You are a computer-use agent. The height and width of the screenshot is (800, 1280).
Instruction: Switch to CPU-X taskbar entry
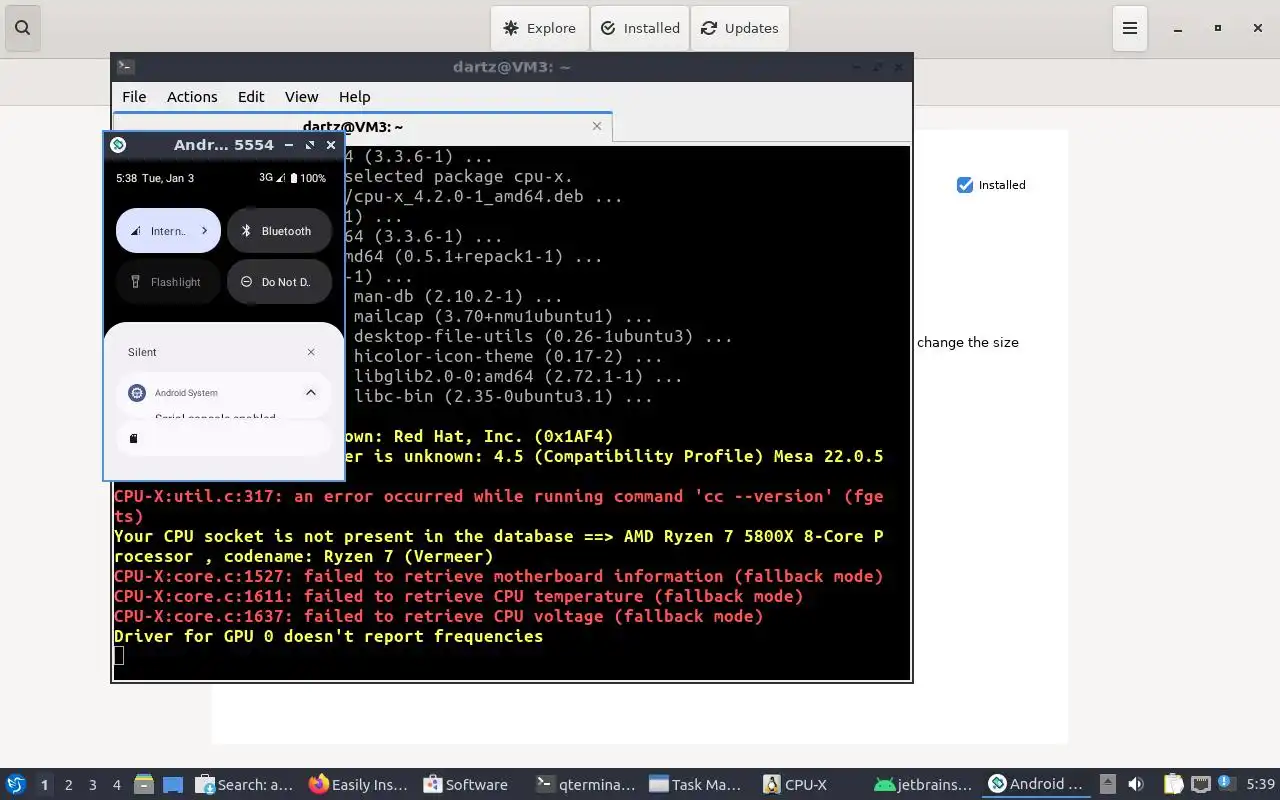pos(811,784)
